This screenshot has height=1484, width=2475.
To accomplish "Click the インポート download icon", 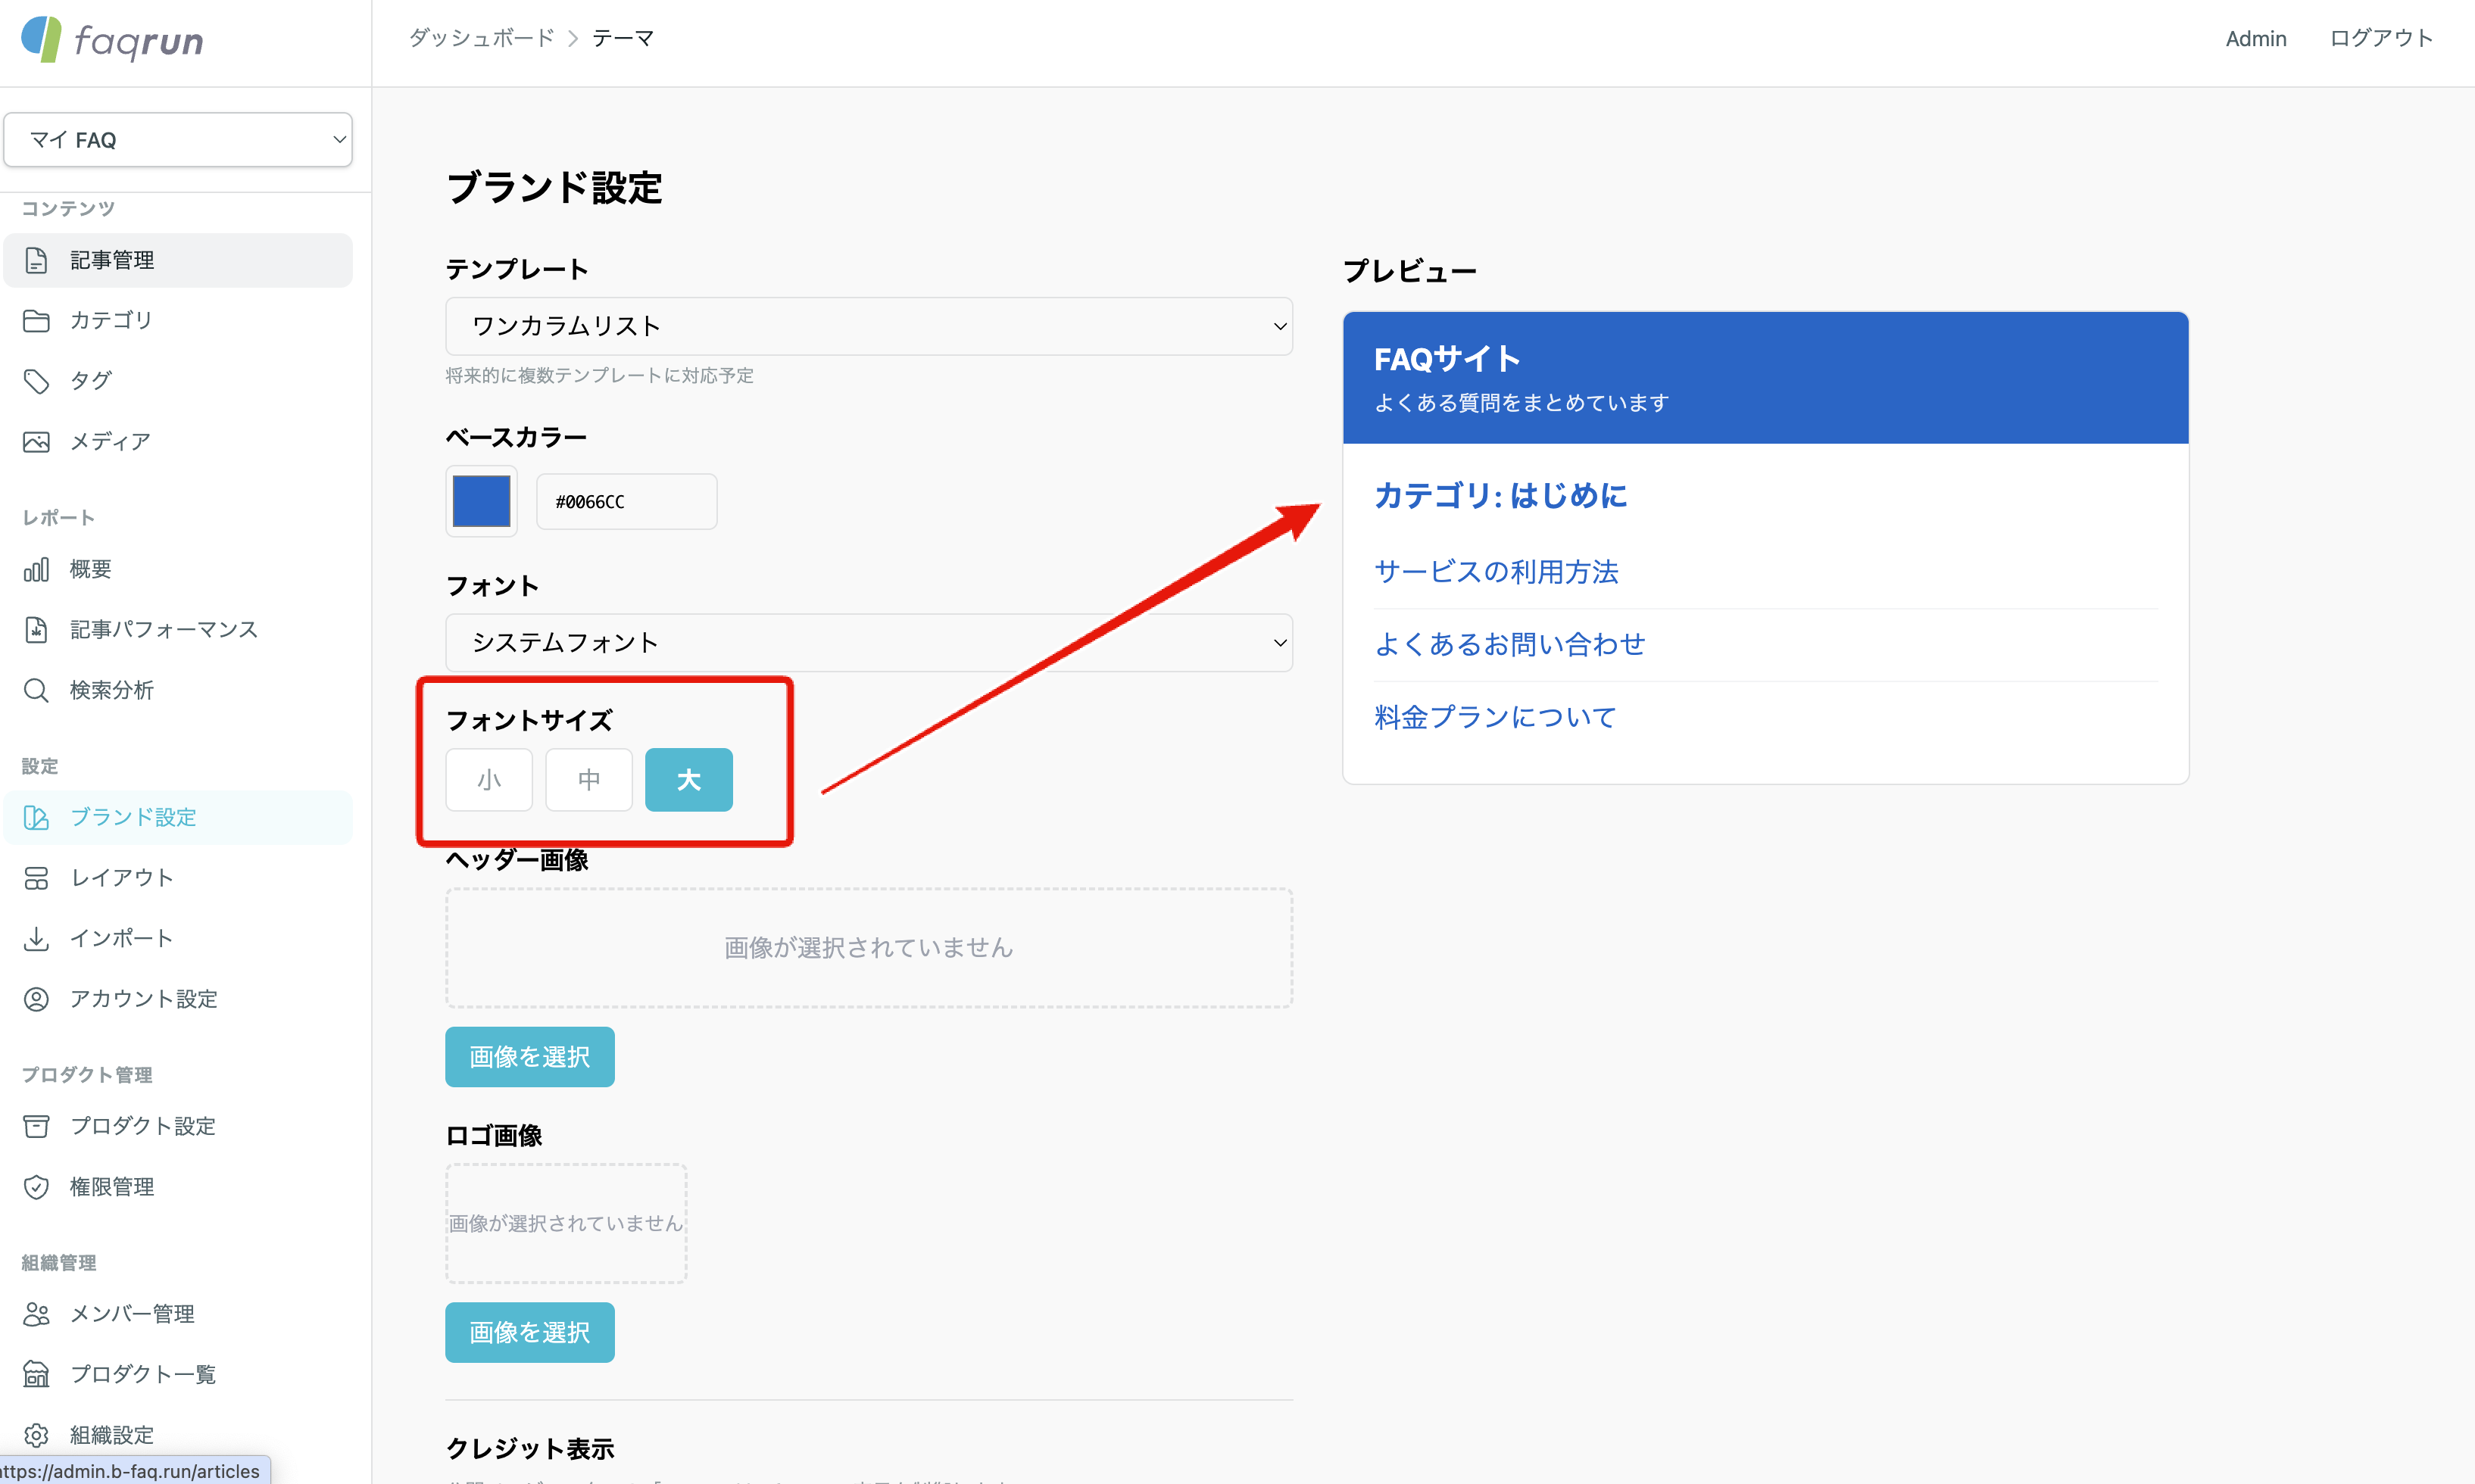I will click(x=36, y=939).
